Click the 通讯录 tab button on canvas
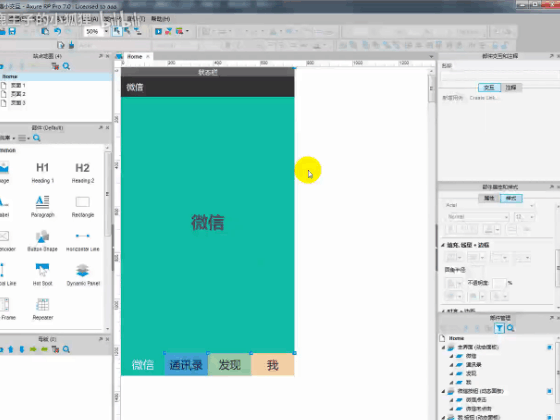Screen dimensions: 560x420 point(186,365)
